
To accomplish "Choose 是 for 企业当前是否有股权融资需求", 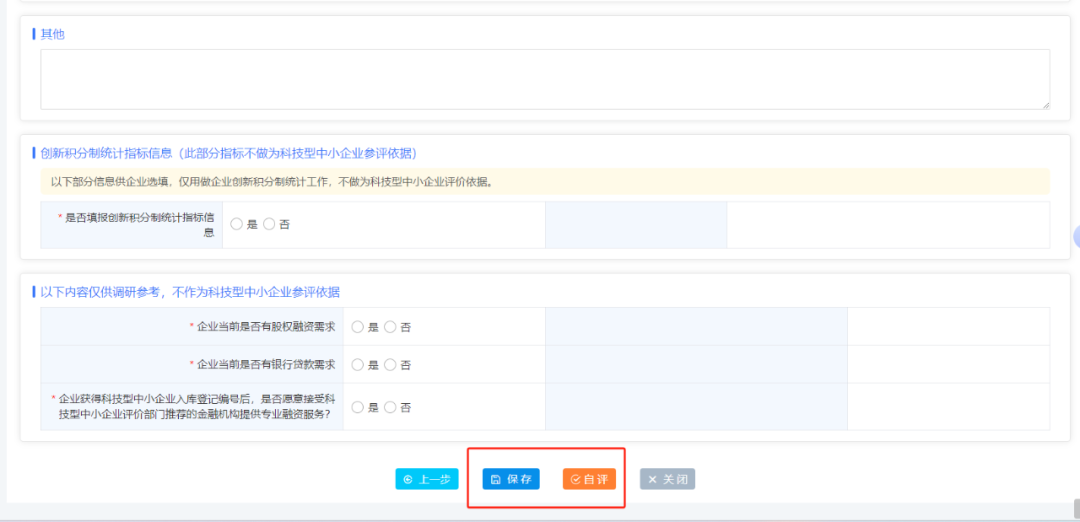I will [x=358, y=327].
